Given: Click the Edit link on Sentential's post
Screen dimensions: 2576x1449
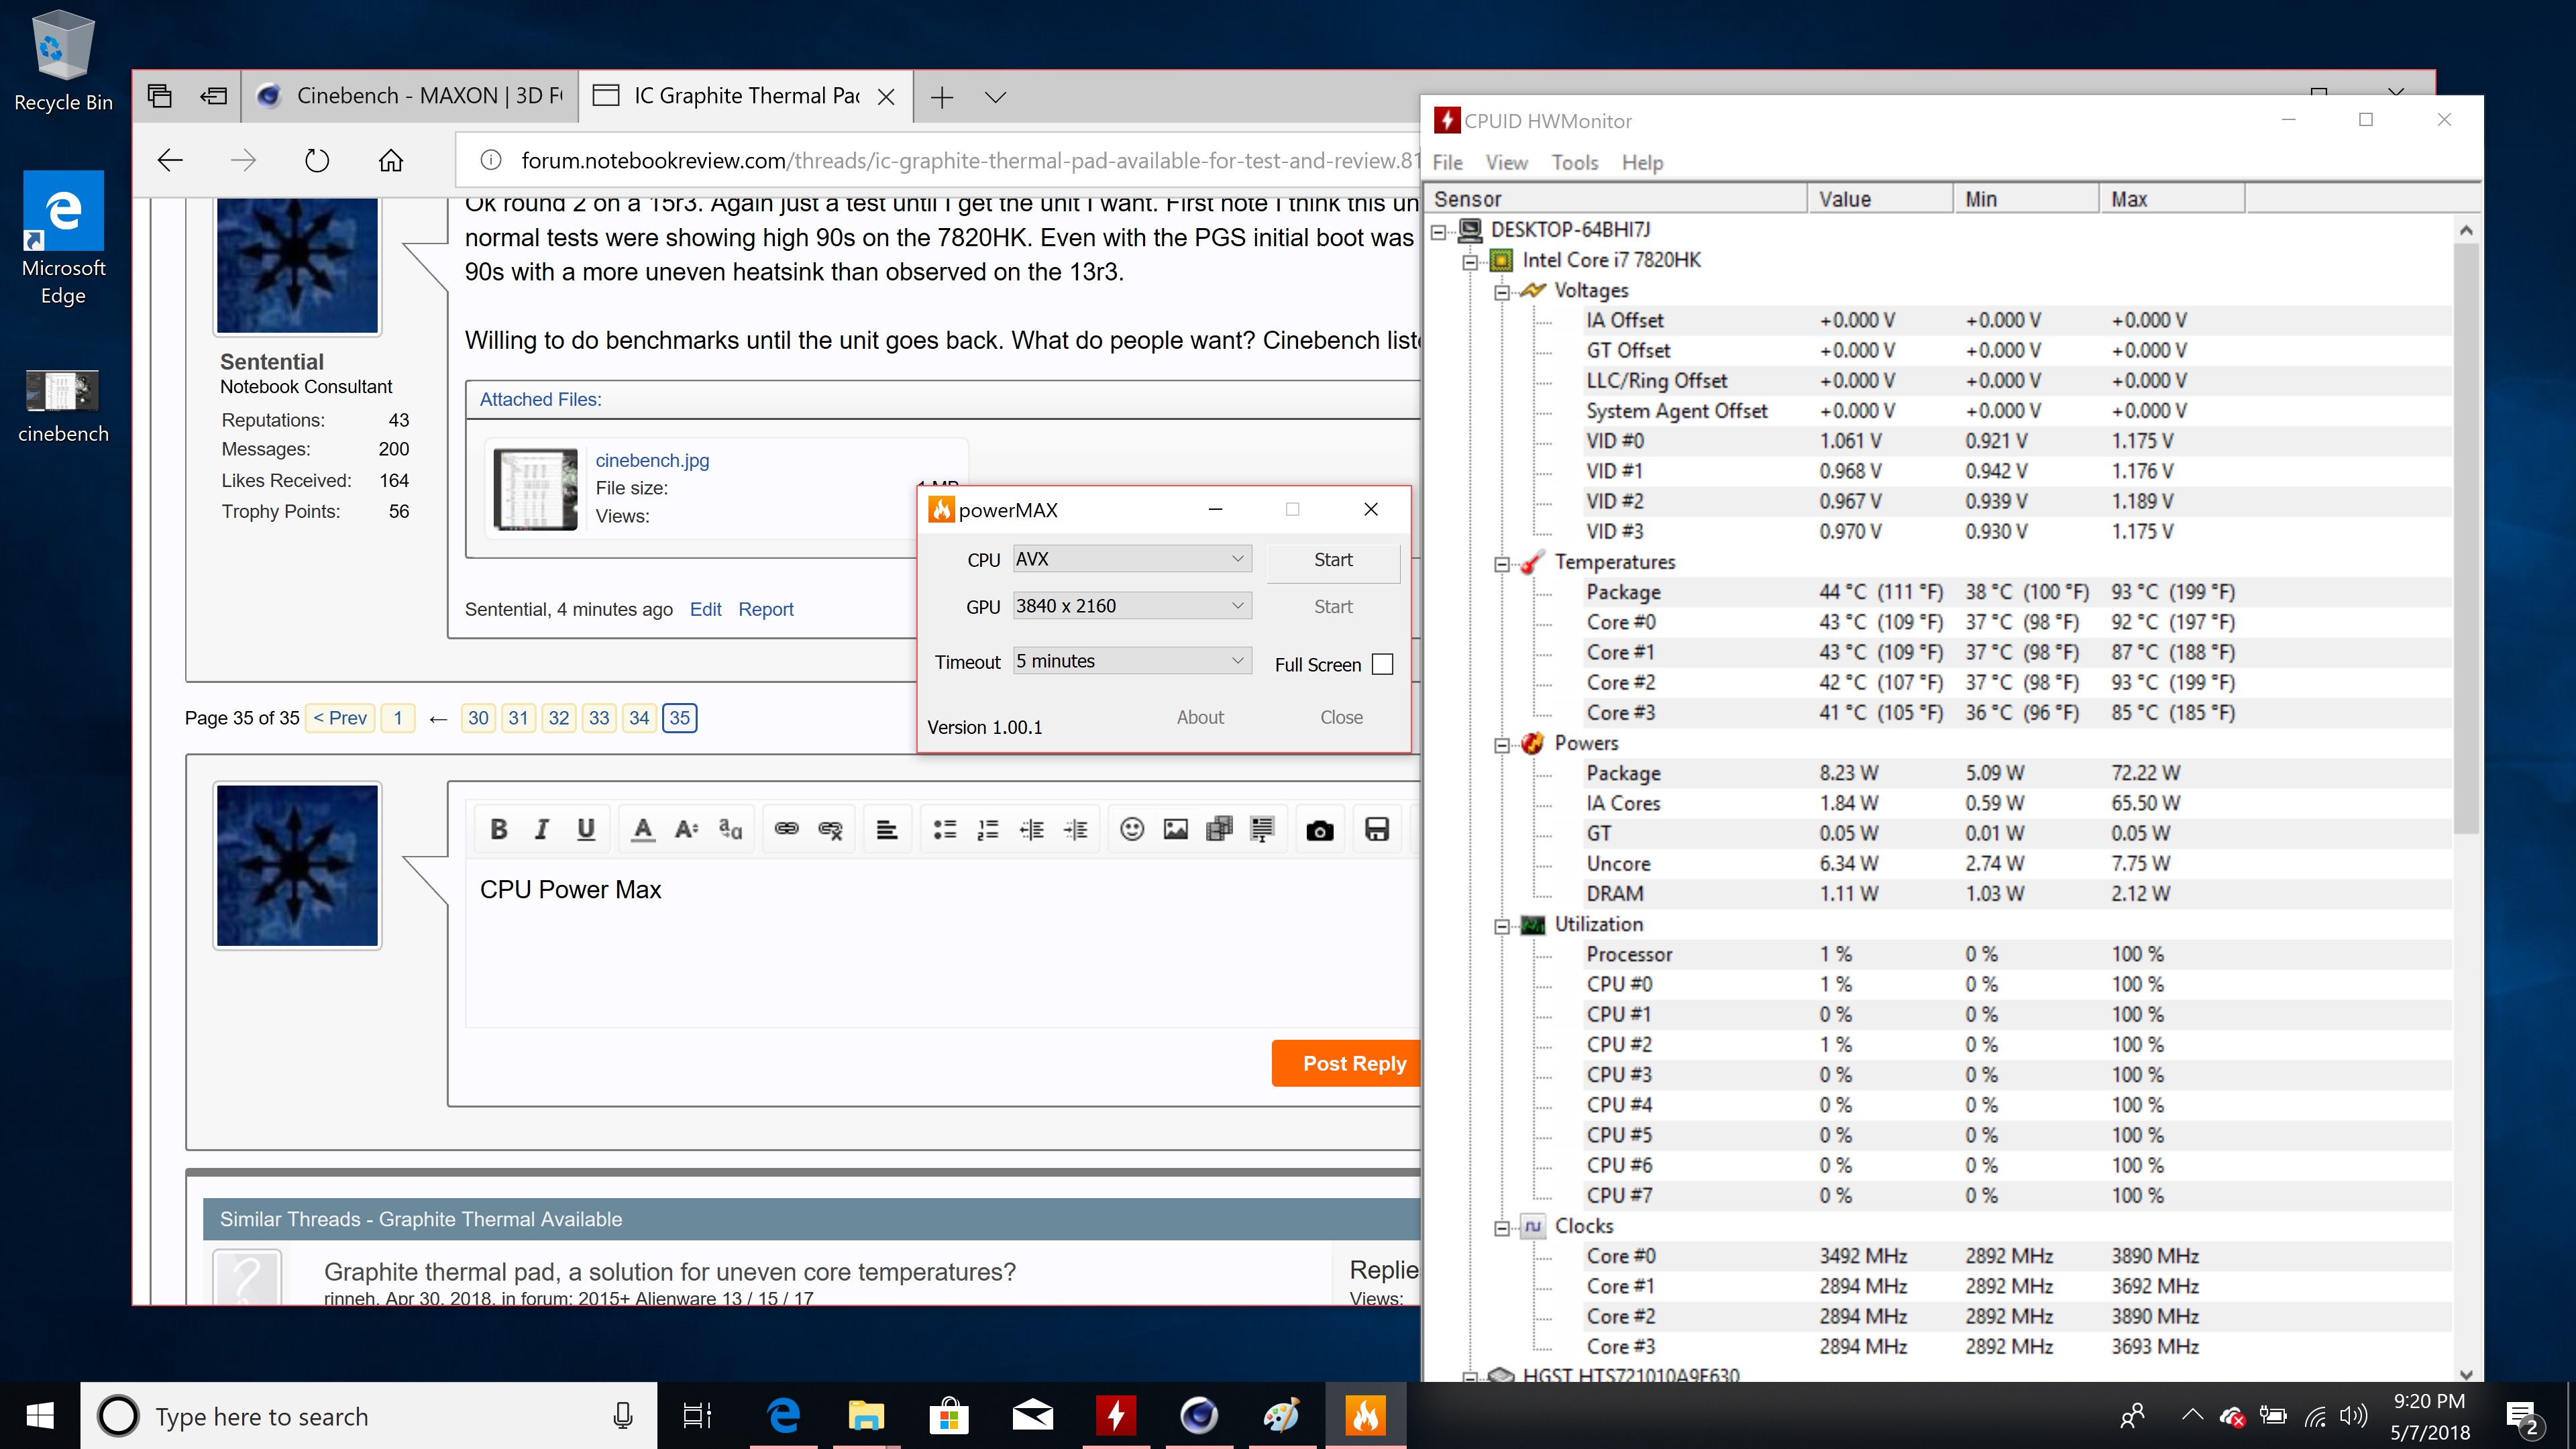Looking at the screenshot, I should (705, 609).
